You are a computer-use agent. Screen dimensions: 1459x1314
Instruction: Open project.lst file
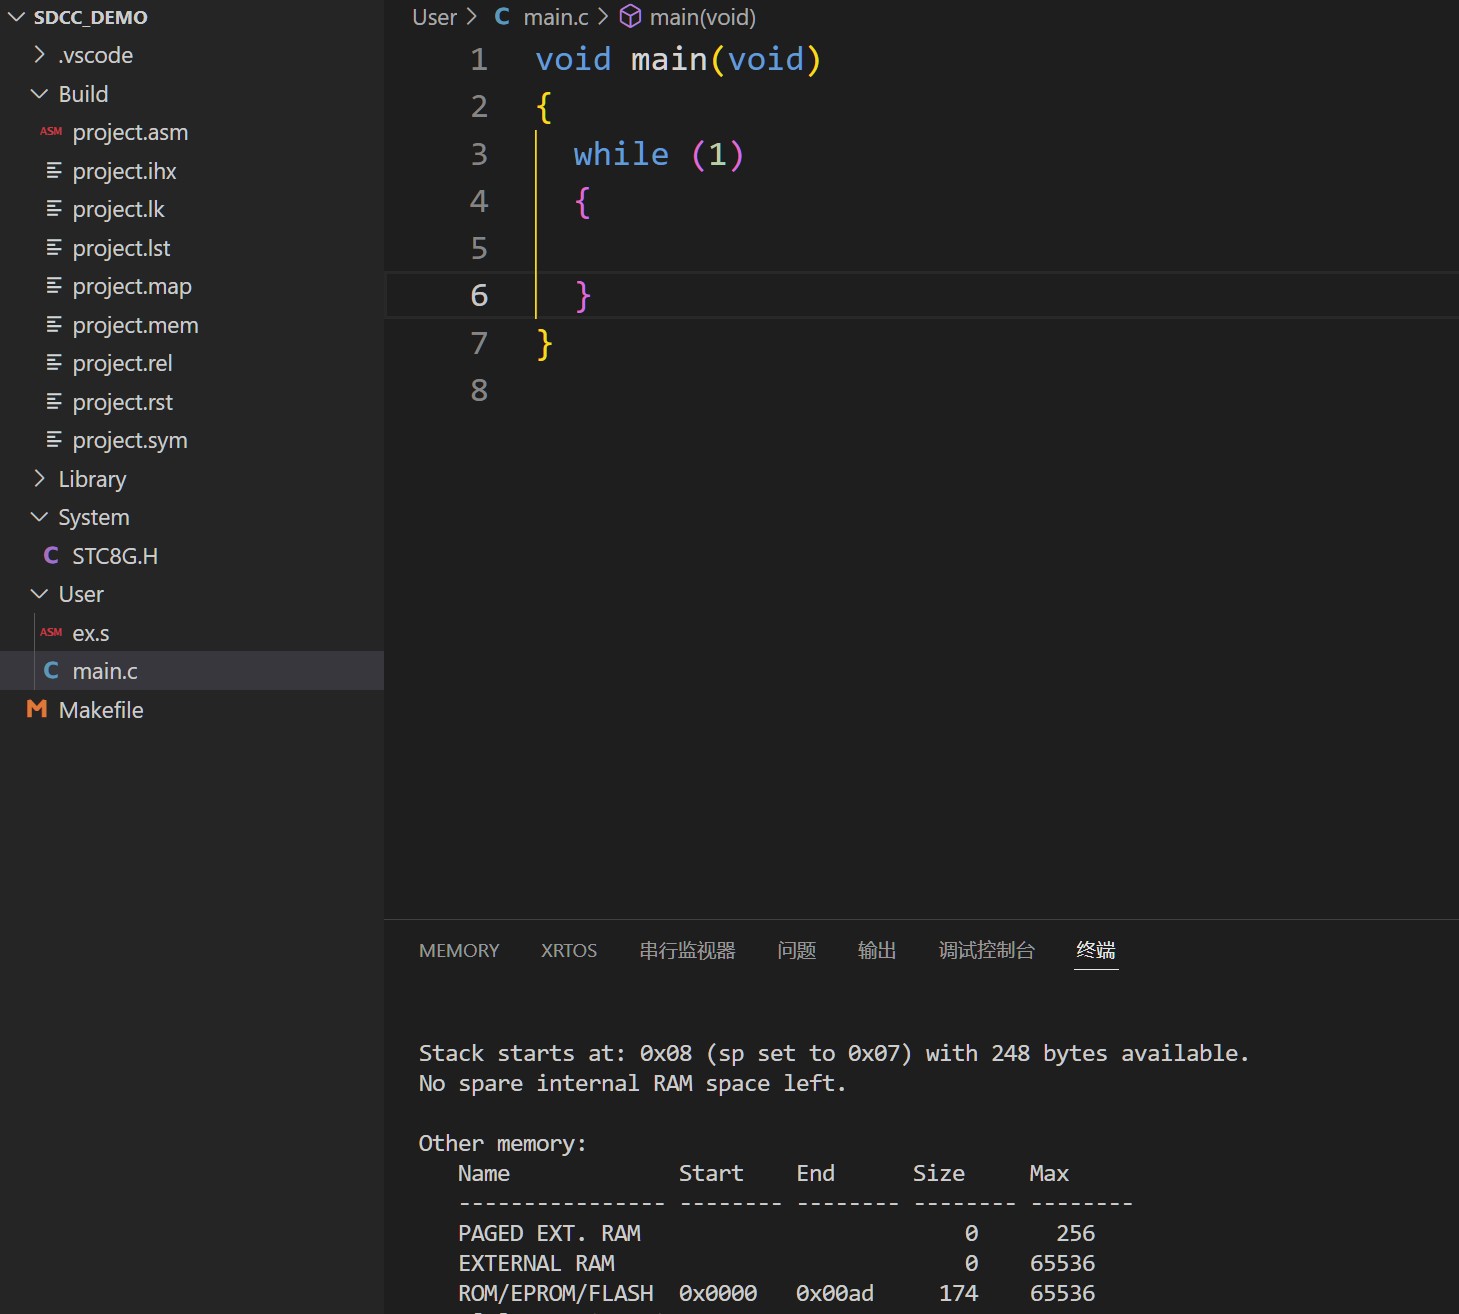click(x=121, y=248)
